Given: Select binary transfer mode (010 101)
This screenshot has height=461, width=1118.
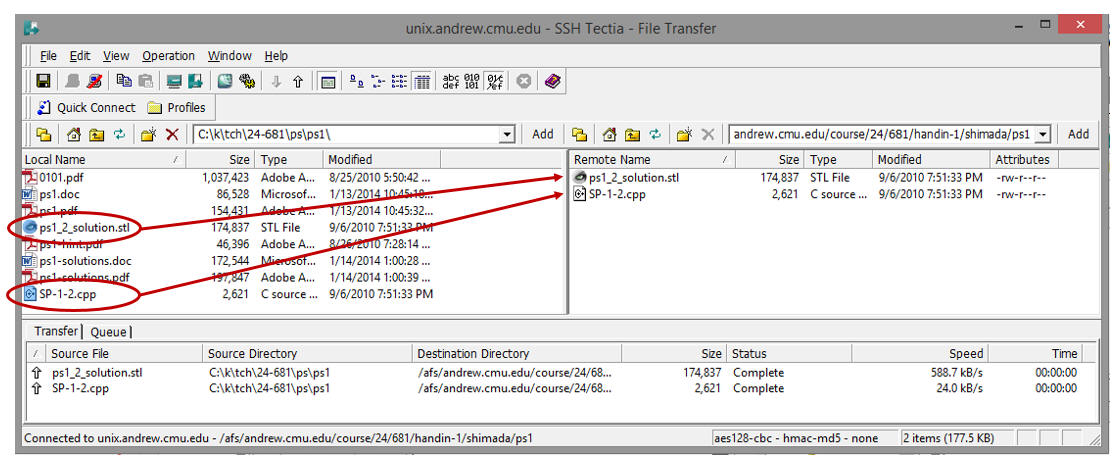Looking at the screenshot, I should tap(472, 81).
